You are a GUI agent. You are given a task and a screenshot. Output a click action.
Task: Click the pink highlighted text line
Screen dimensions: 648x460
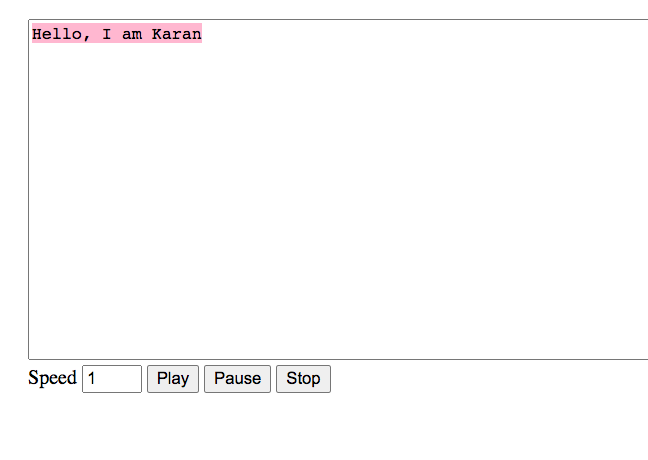pyautogui.click(x=116, y=34)
